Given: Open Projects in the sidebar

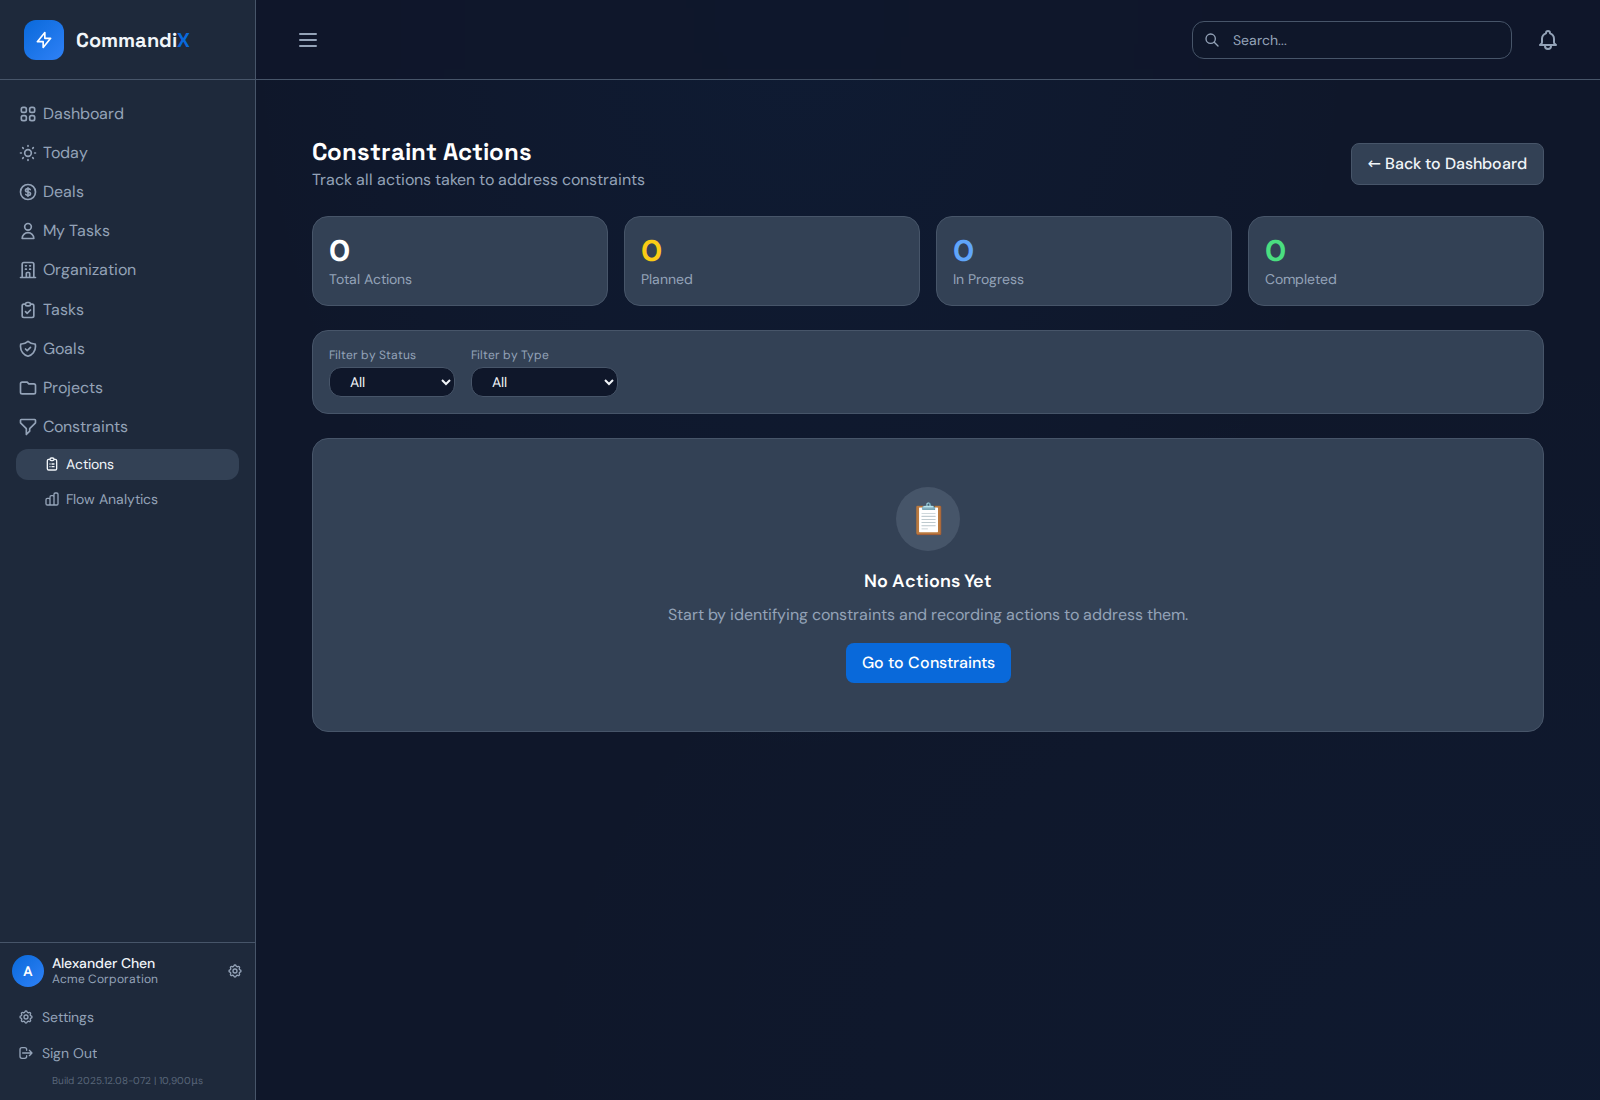Looking at the screenshot, I should [x=127, y=388].
